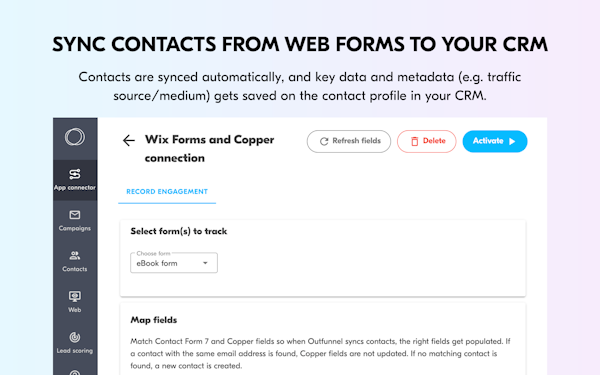
Task: Switch to RECORD ENGAGEMENT tab
Action: pos(167,192)
